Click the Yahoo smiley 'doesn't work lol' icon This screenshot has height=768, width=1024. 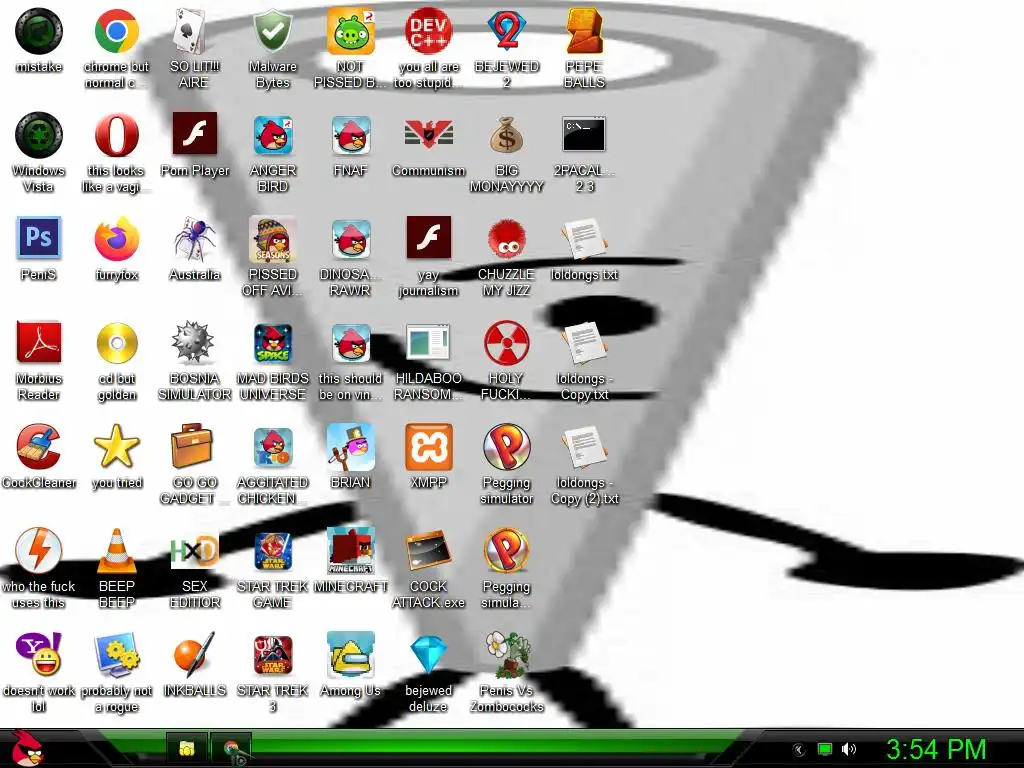coord(39,654)
